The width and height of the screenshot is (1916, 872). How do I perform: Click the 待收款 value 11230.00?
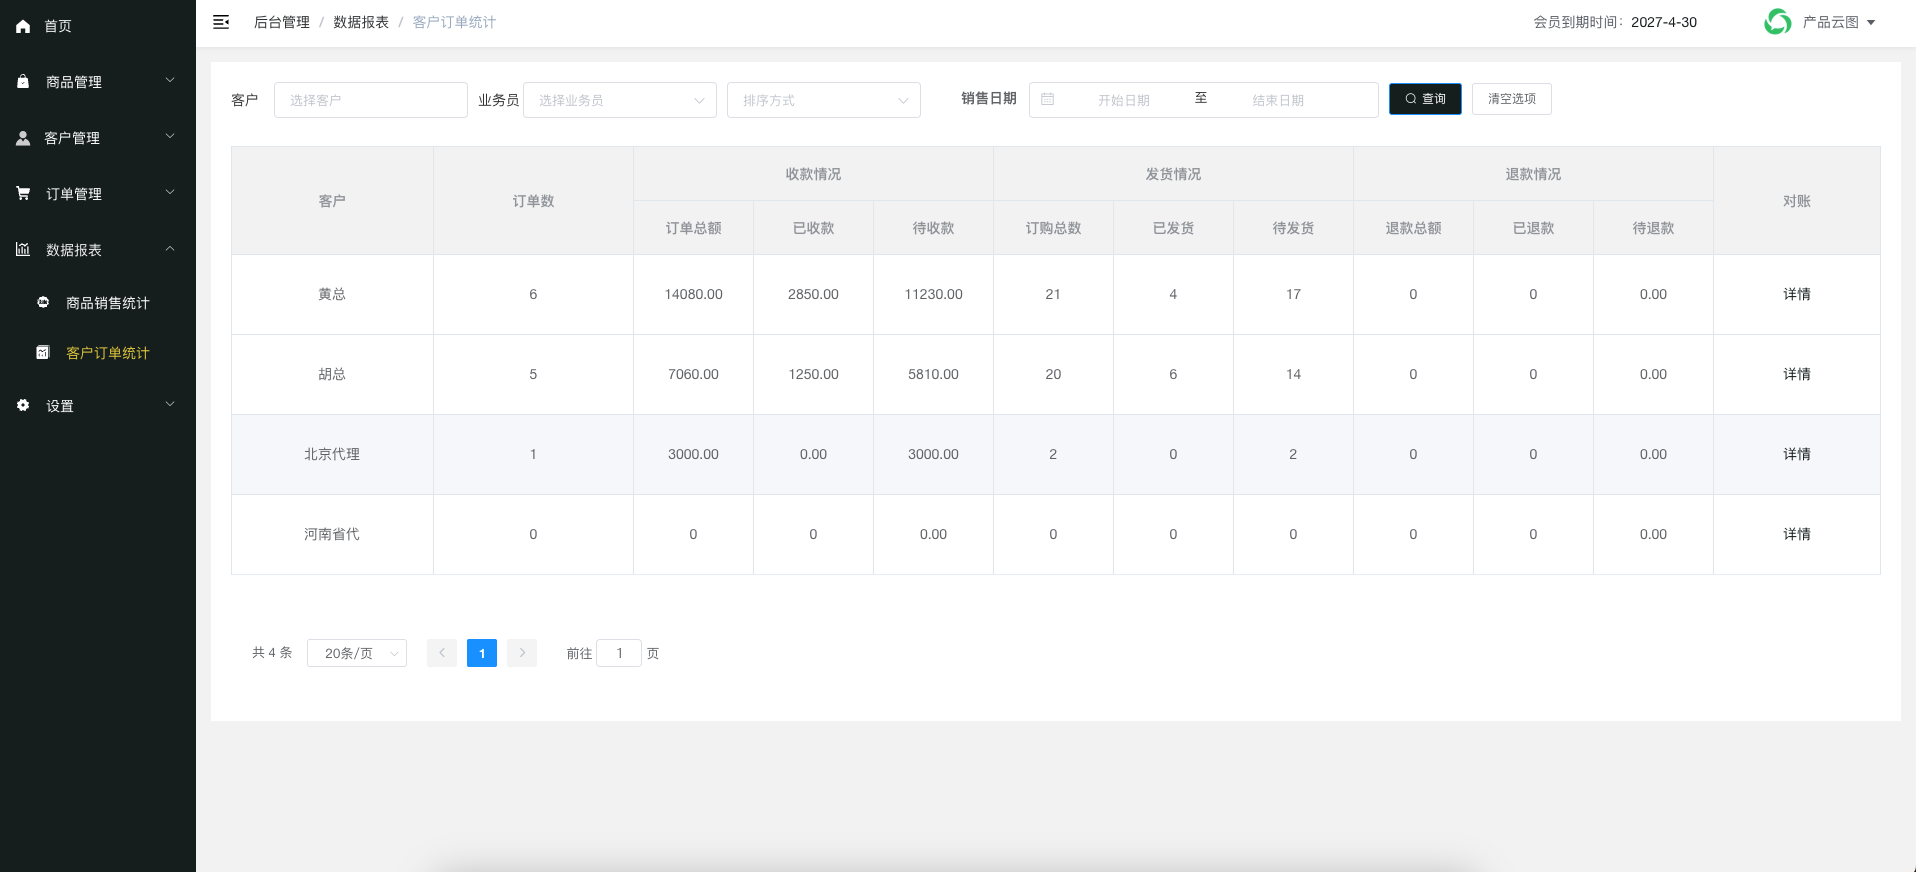click(x=933, y=294)
